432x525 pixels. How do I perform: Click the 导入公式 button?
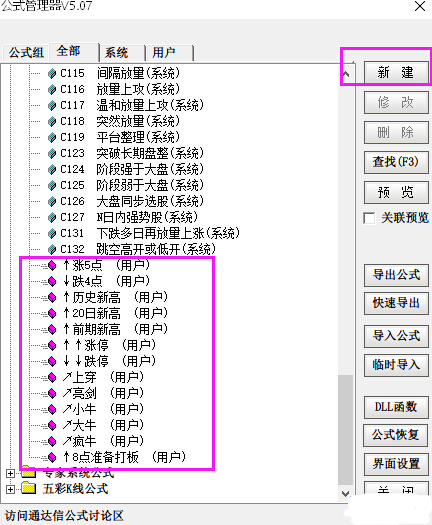point(396,336)
